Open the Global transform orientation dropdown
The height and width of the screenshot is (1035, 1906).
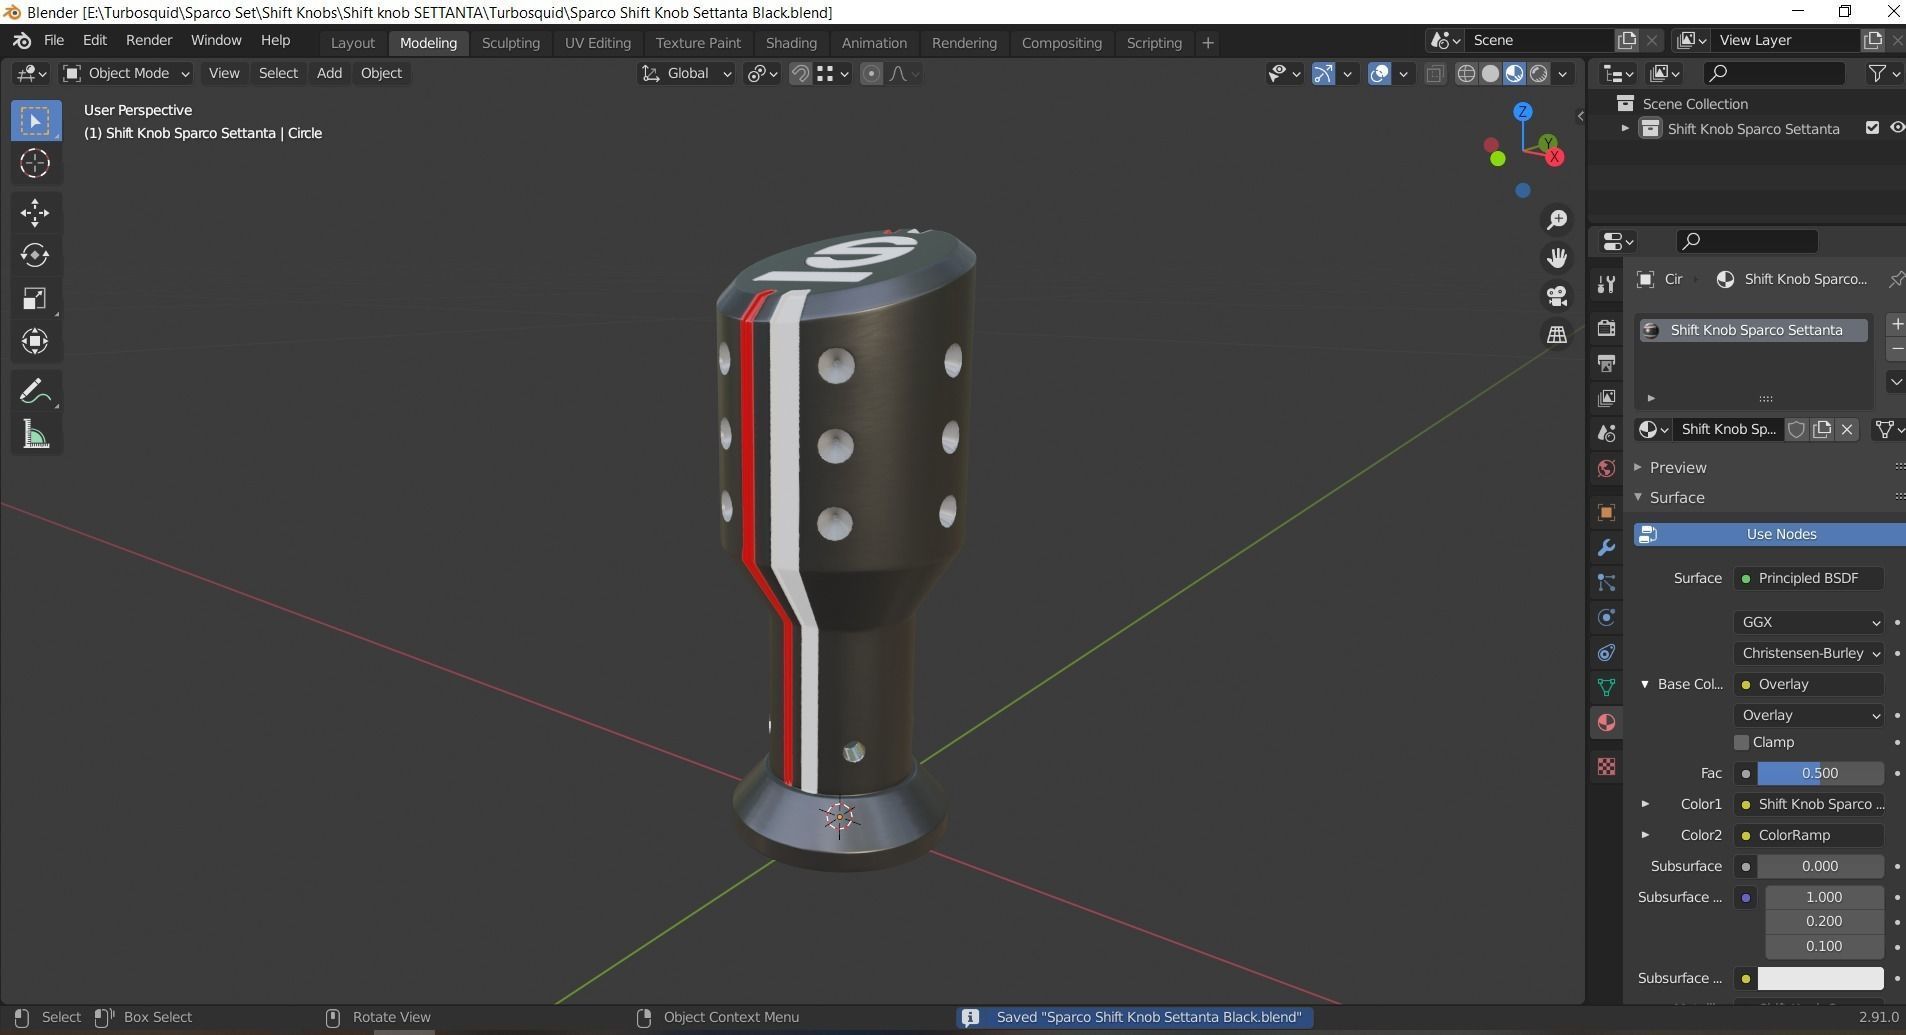tap(687, 73)
